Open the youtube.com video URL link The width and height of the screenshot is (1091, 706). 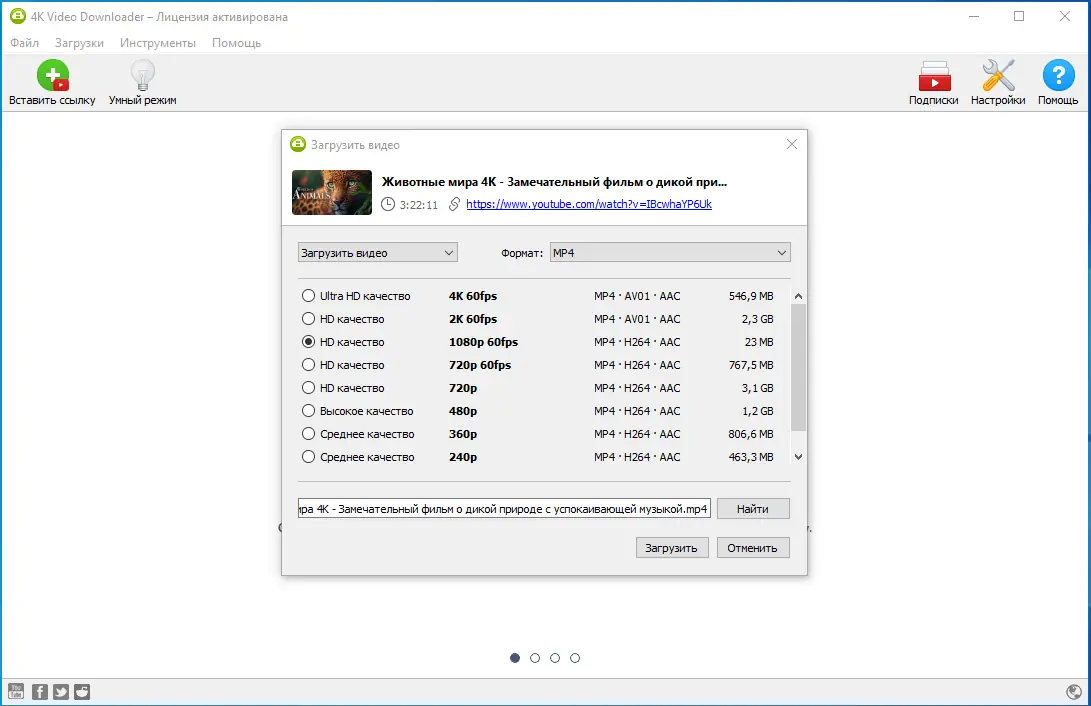(589, 204)
